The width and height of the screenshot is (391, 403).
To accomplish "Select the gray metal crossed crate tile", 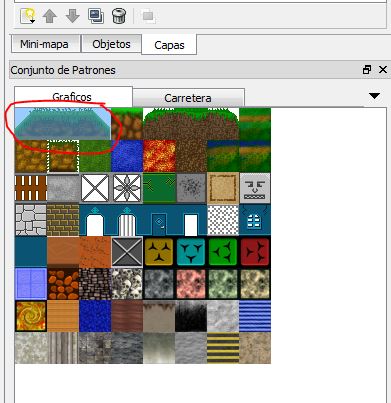I will pos(127,252).
